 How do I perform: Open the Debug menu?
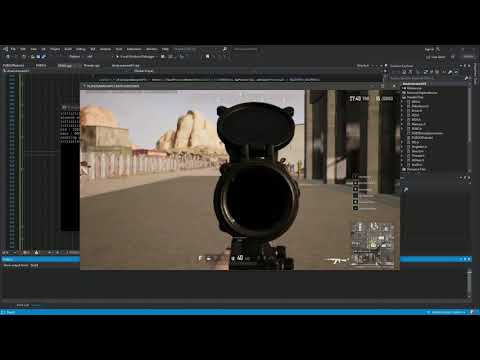81,49
